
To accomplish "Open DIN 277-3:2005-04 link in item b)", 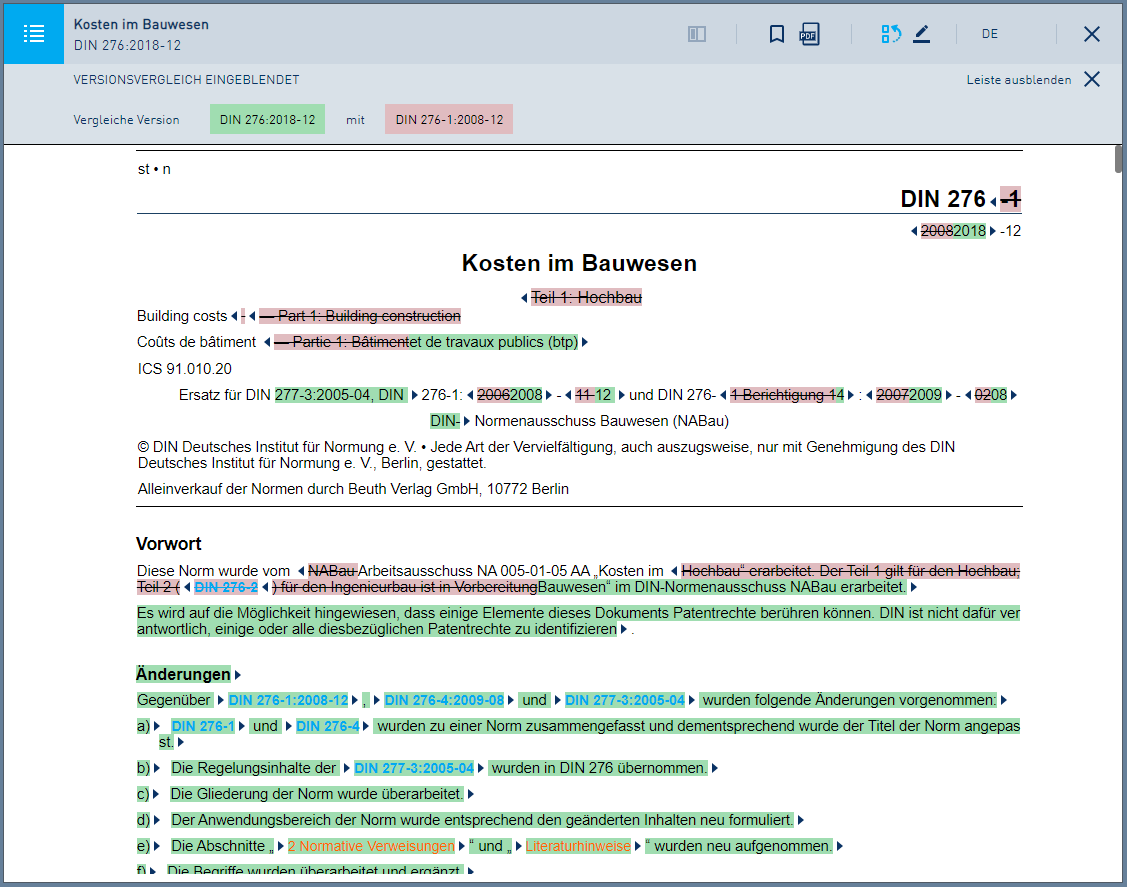I will [x=414, y=768].
